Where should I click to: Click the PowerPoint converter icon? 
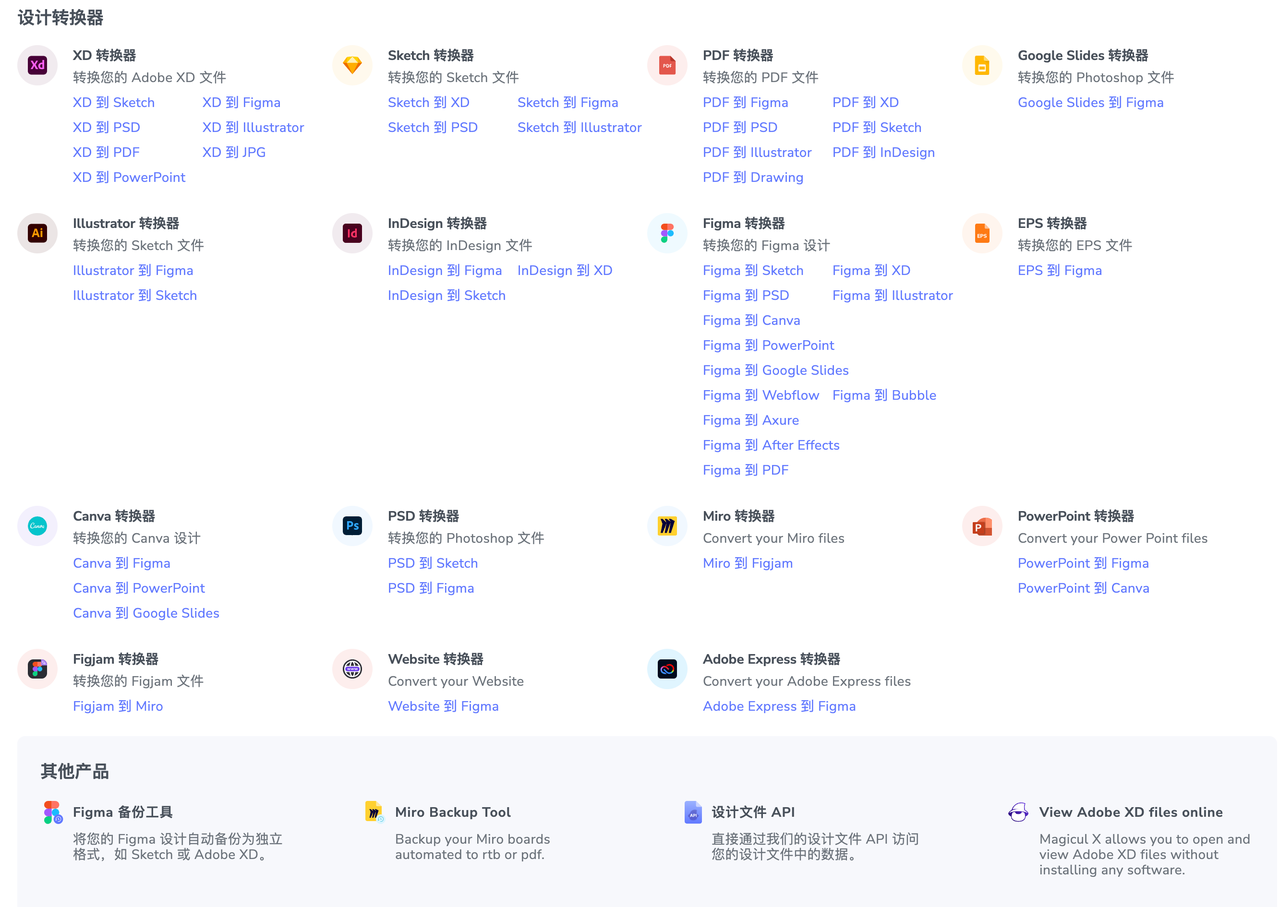click(x=982, y=526)
